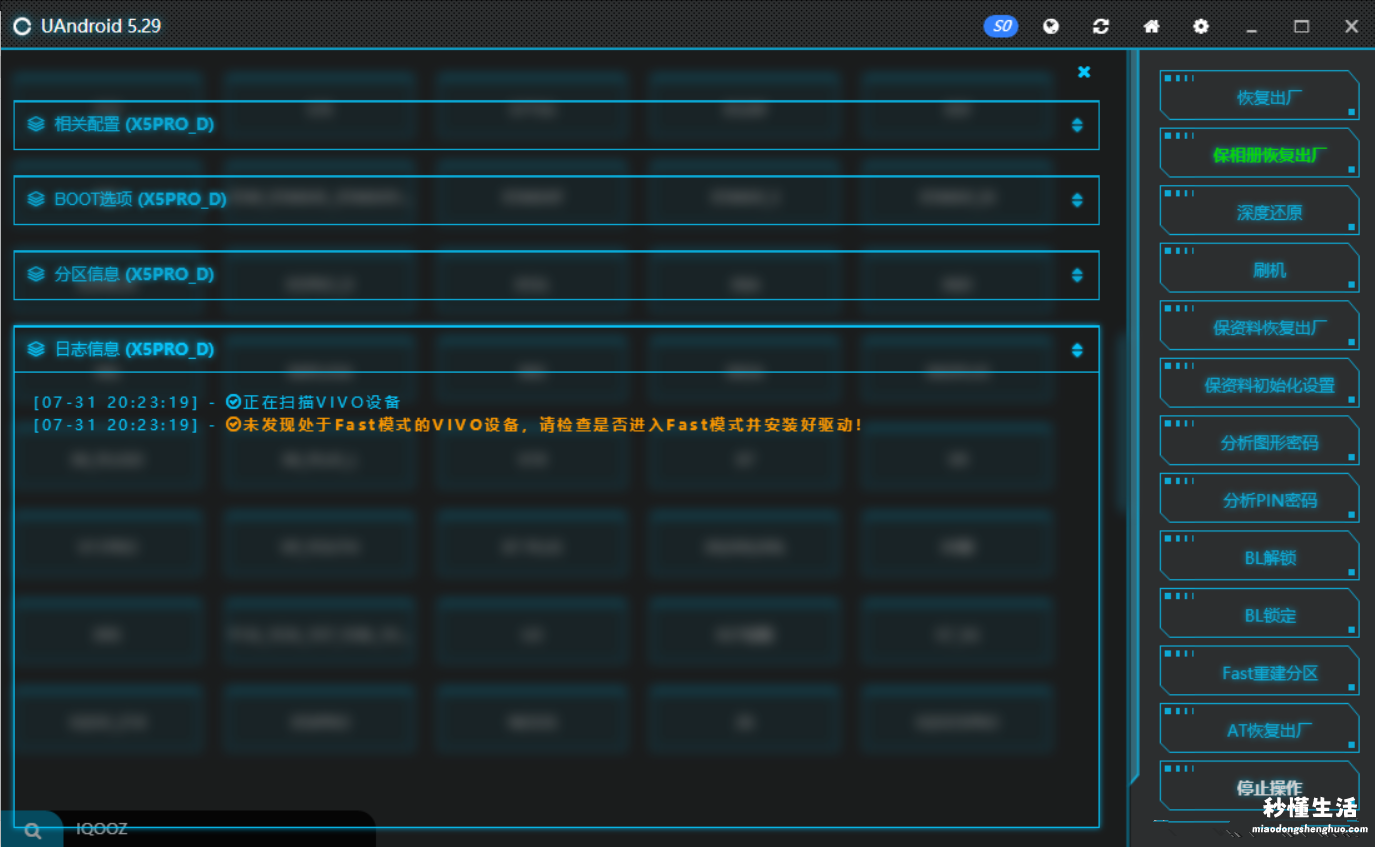Click 相关配置 (X5PRO_D) header text

tap(134, 124)
